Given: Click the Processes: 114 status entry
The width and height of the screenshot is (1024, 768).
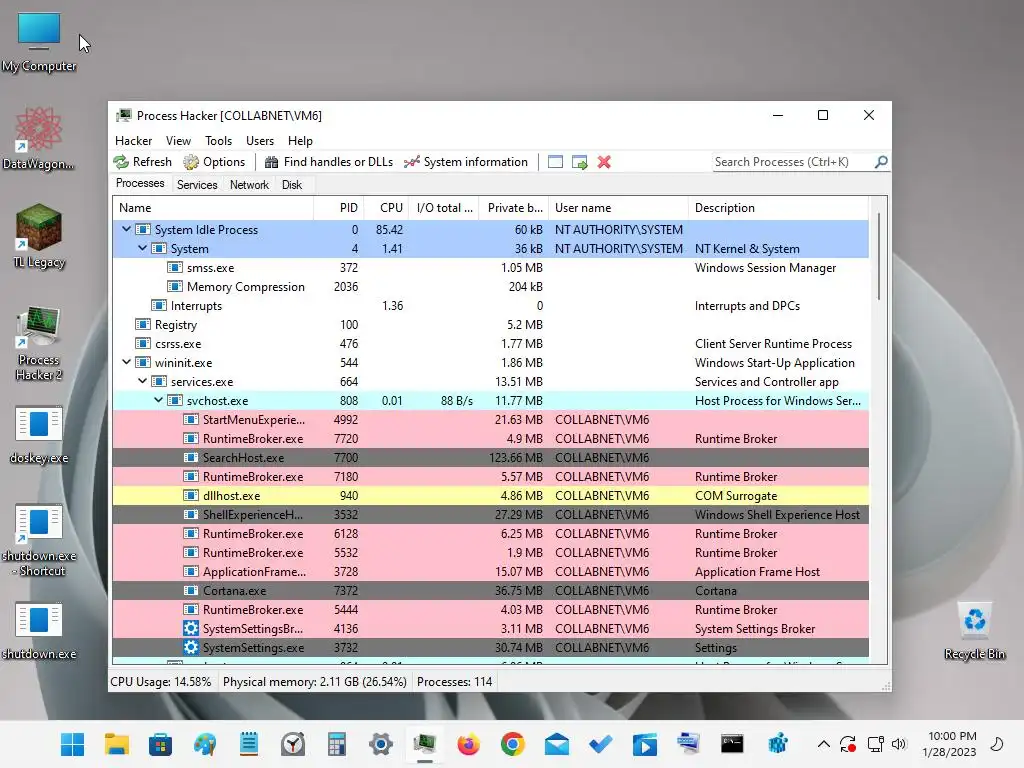Looking at the screenshot, I should pos(455,682).
